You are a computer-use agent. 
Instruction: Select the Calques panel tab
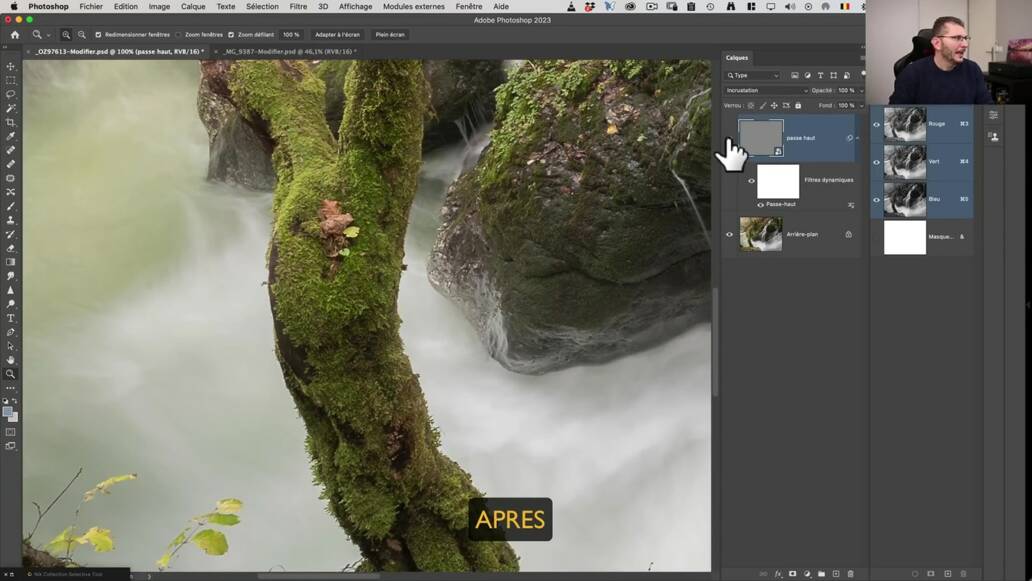(x=736, y=58)
